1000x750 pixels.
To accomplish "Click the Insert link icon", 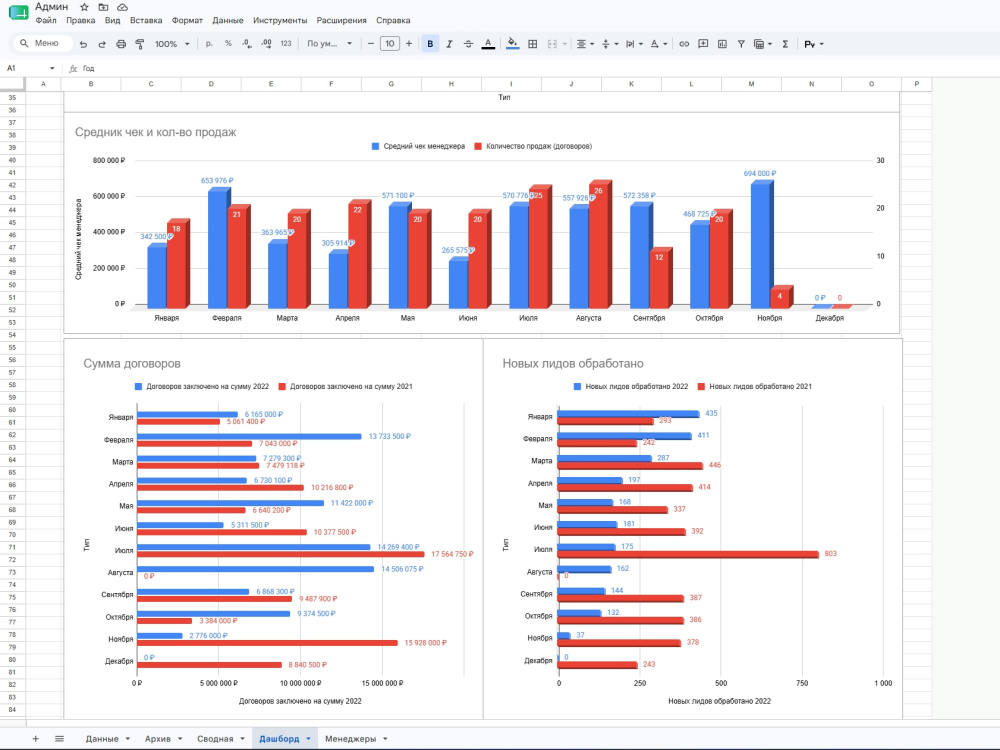I will [684, 44].
